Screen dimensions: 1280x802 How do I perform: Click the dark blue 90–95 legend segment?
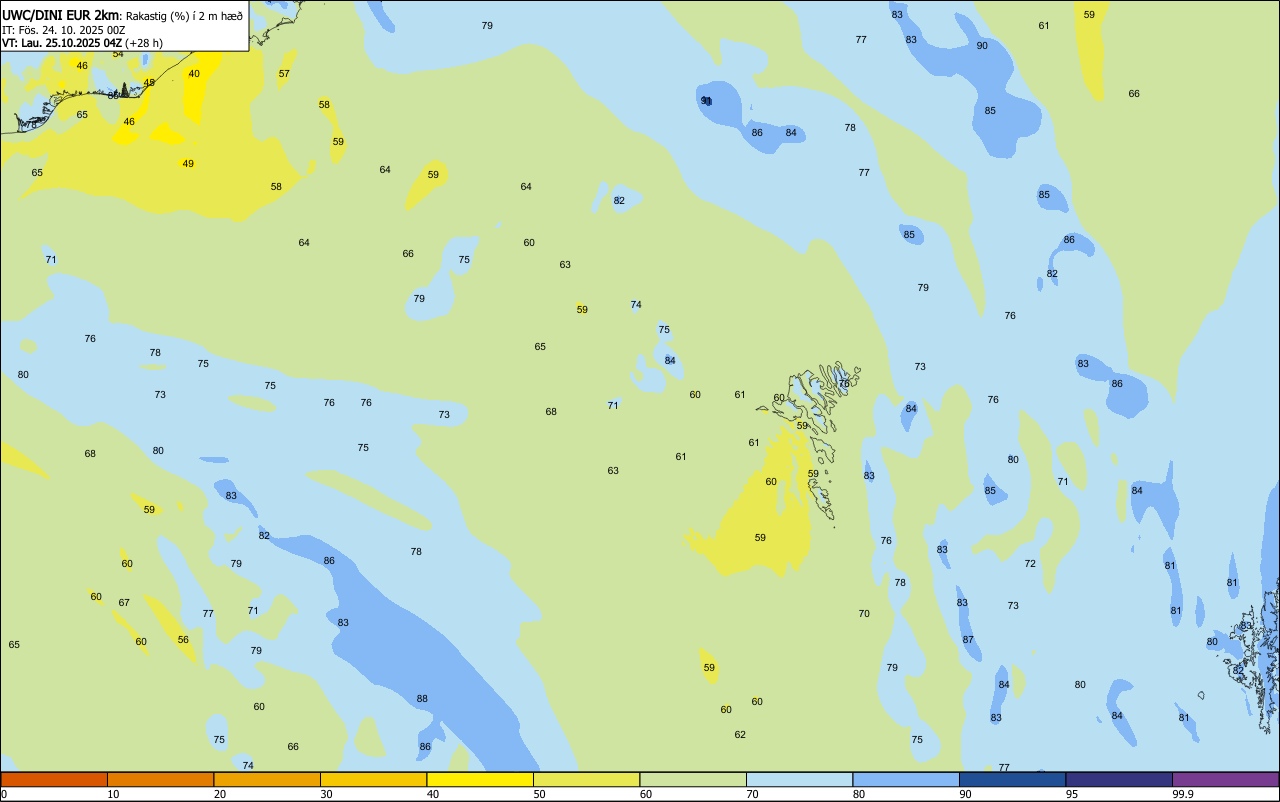click(x=1012, y=779)
